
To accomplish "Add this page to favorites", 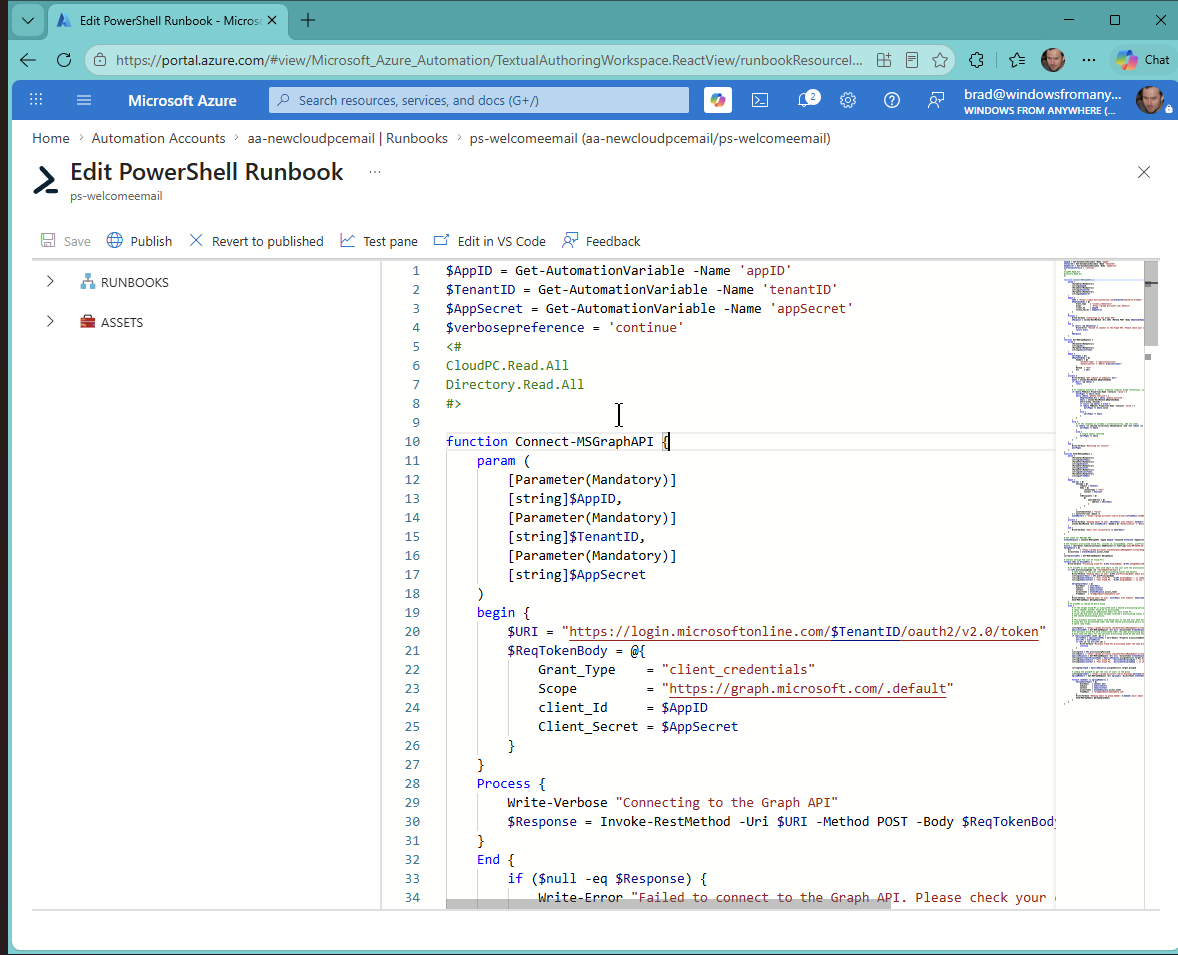I will point(940,60).
